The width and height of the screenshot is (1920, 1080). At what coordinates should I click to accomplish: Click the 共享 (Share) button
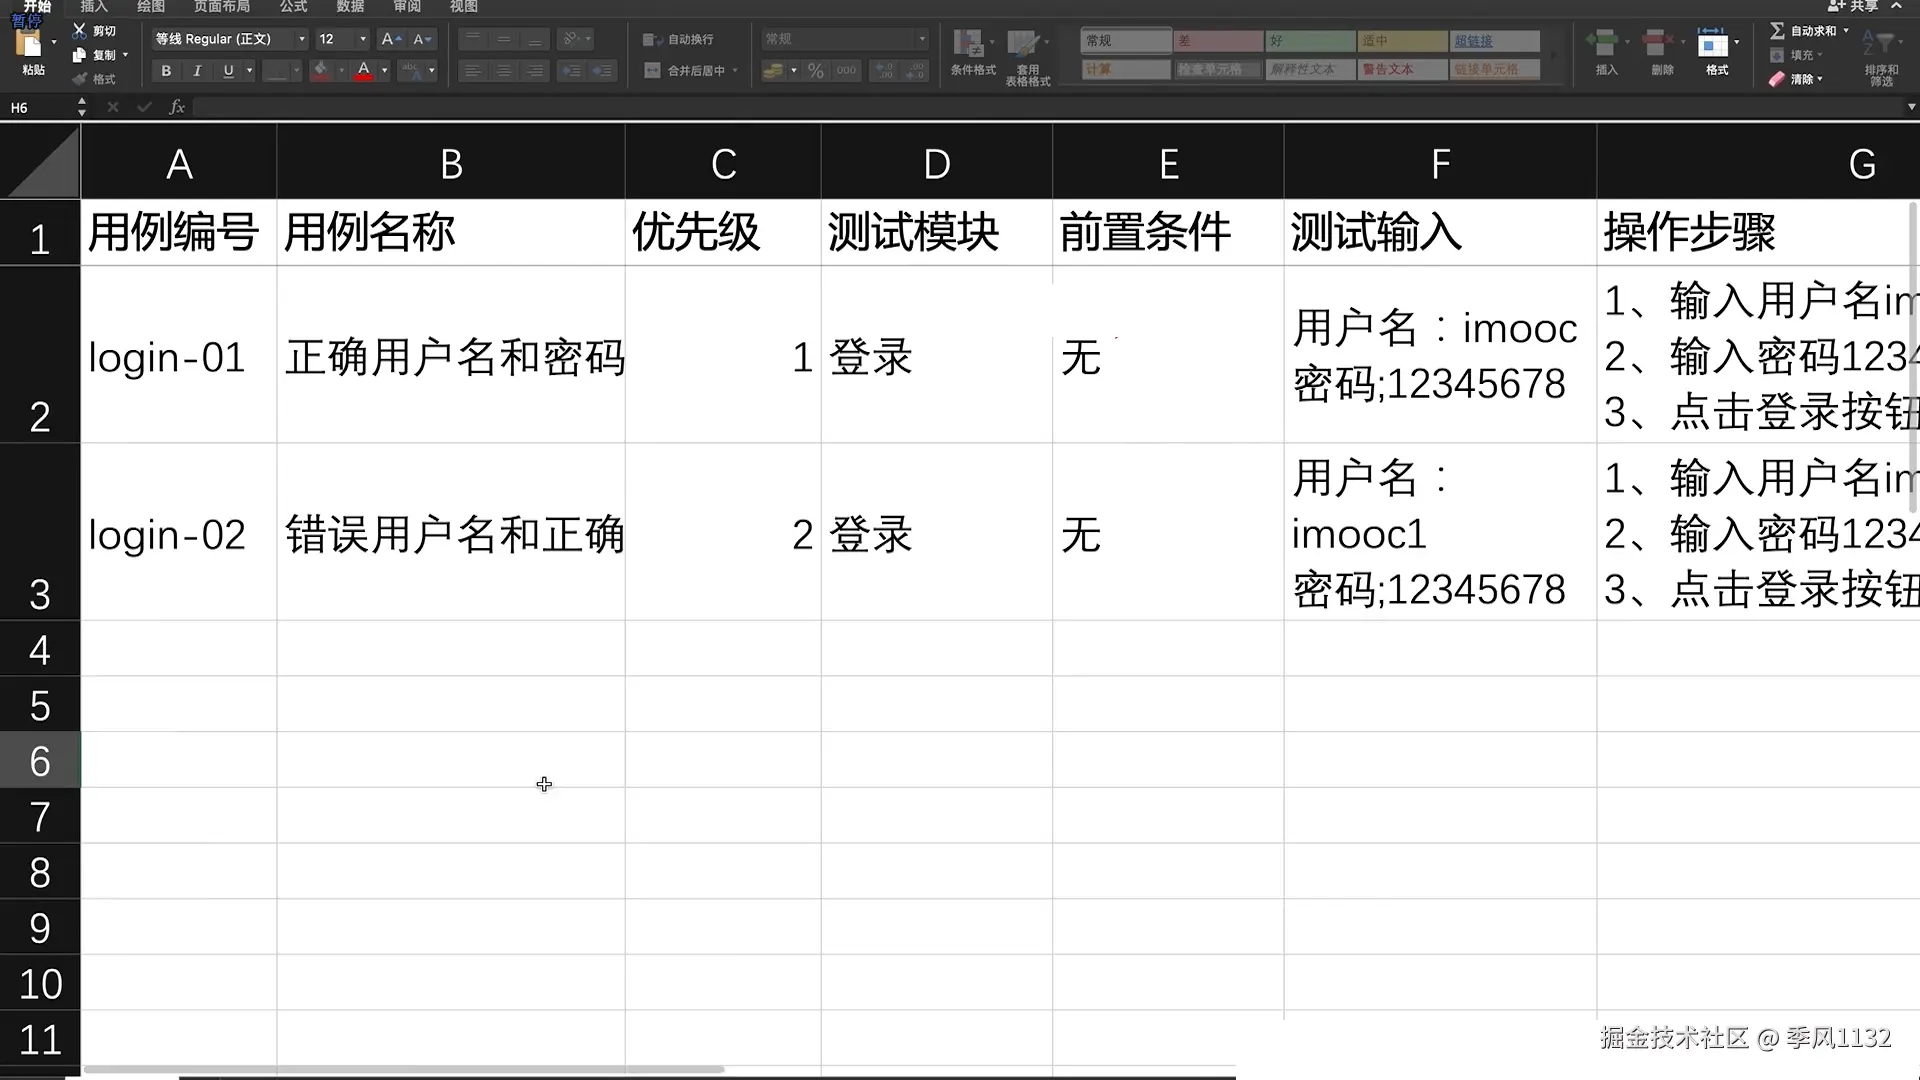[x=1855, y=6]
